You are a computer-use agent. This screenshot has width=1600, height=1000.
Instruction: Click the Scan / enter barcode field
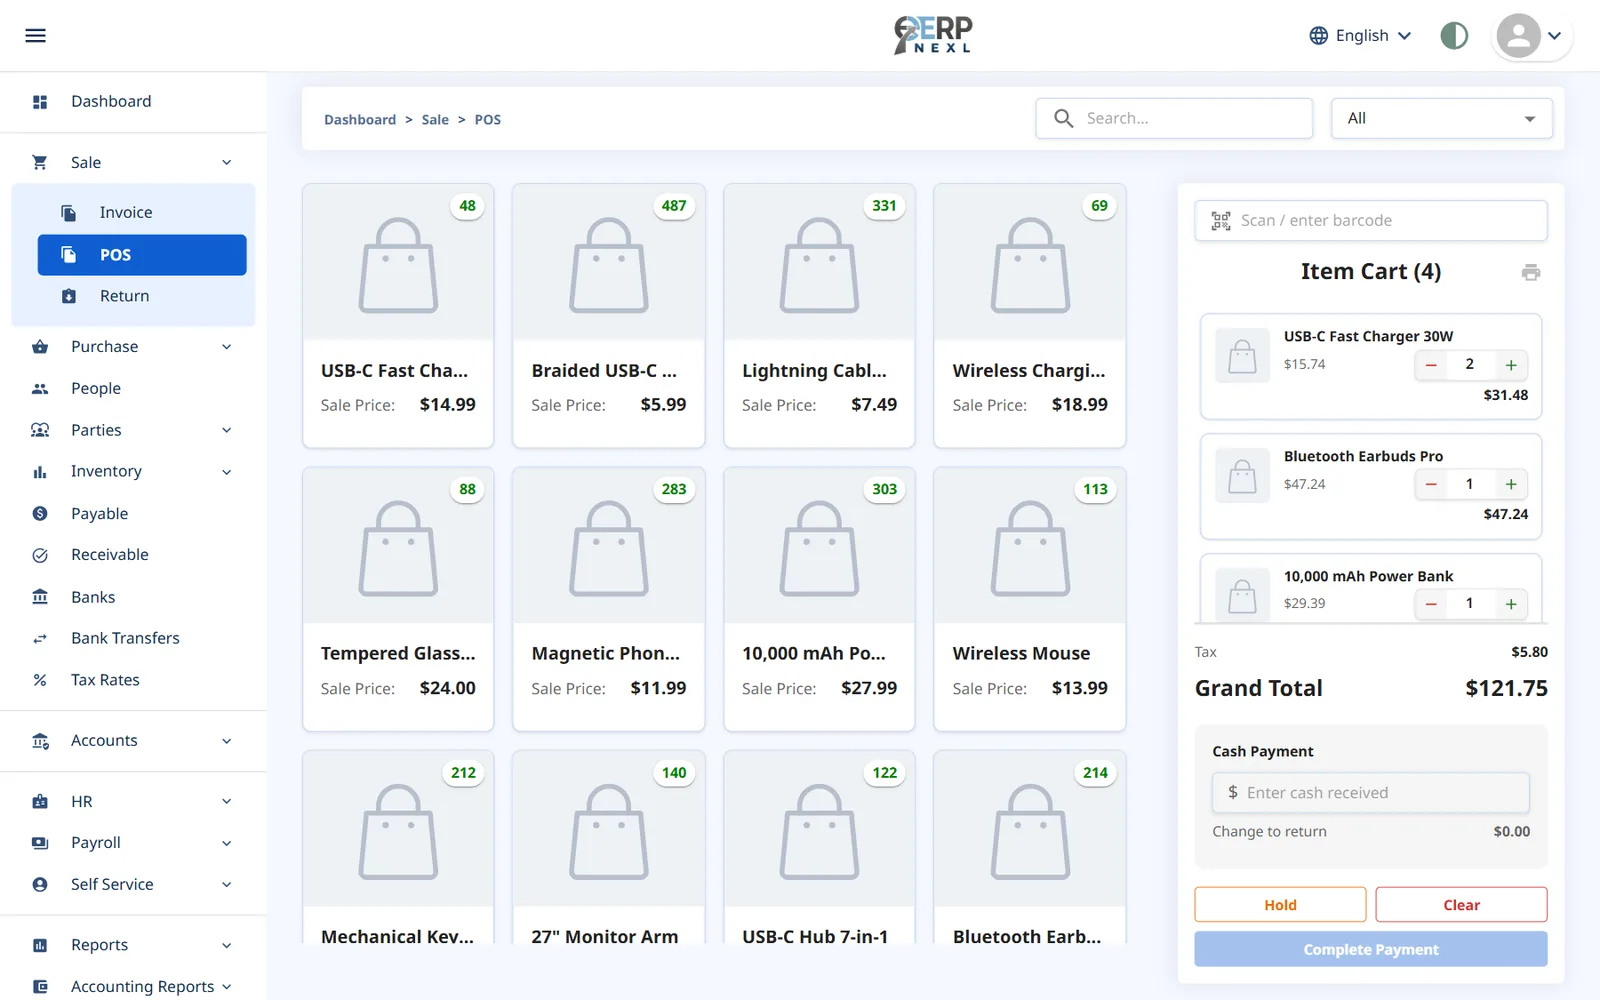pos(1371,221)
